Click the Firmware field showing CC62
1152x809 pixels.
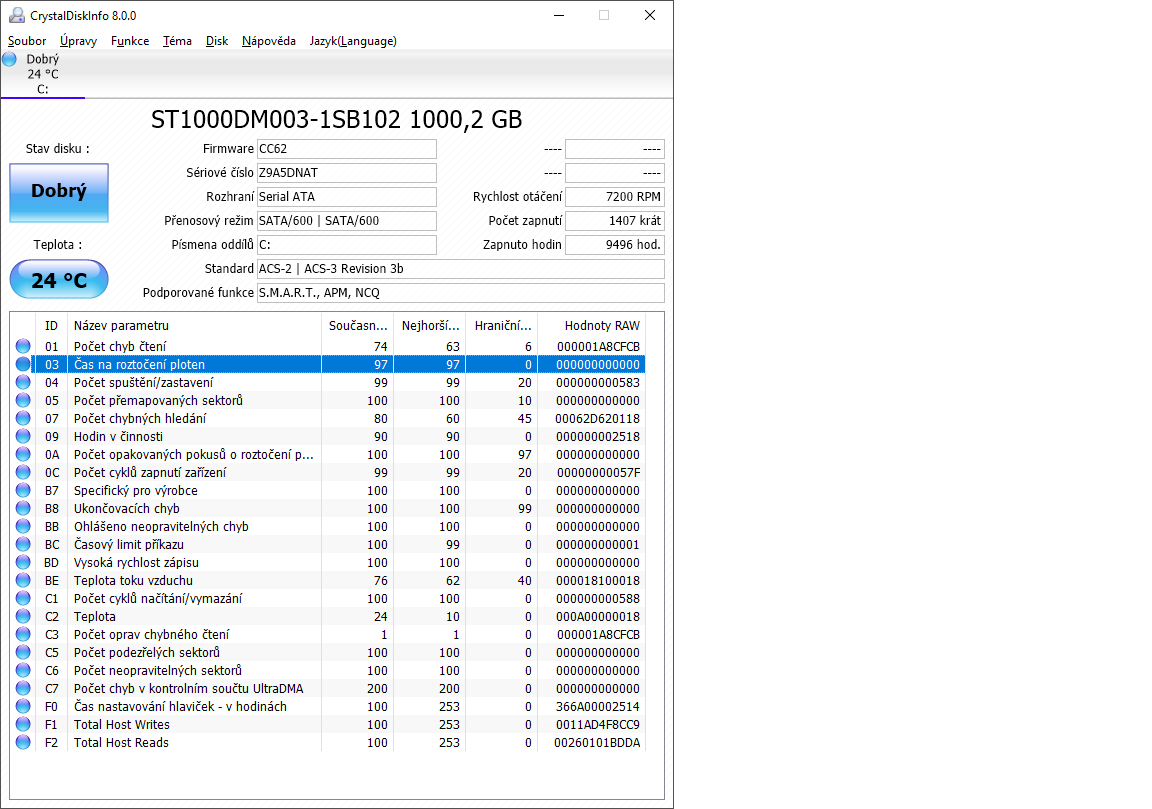[x=346, y=149]
